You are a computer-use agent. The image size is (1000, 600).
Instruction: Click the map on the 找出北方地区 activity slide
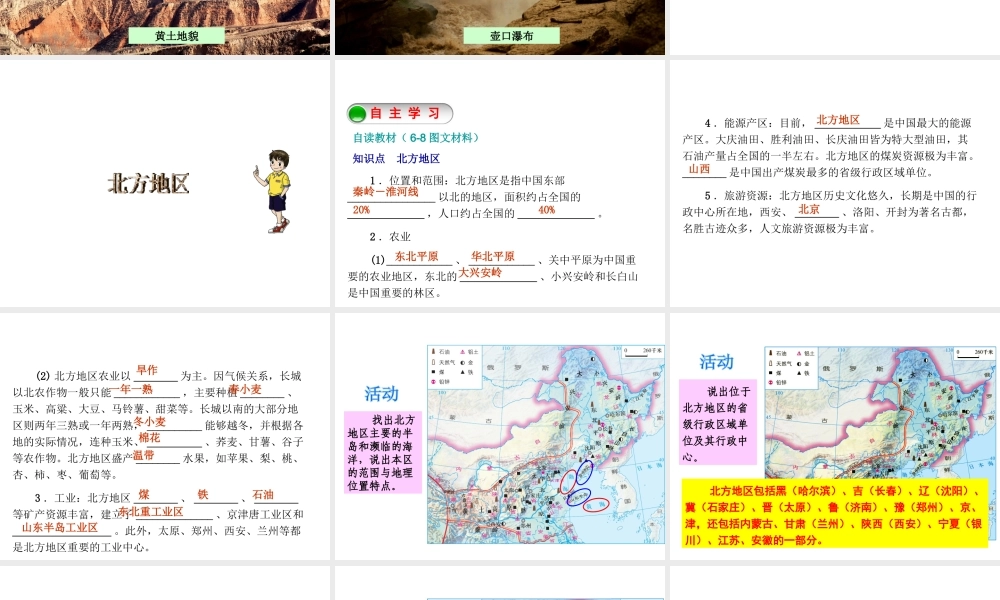tap(546, 444)
